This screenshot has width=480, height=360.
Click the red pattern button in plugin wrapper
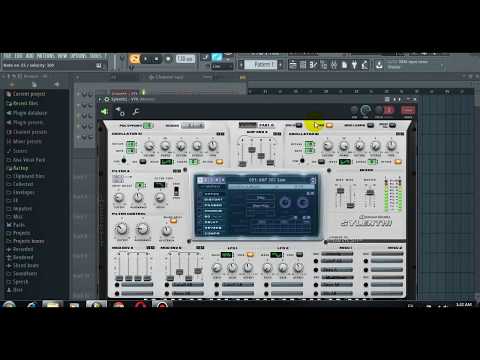click(x=389, y=110)
